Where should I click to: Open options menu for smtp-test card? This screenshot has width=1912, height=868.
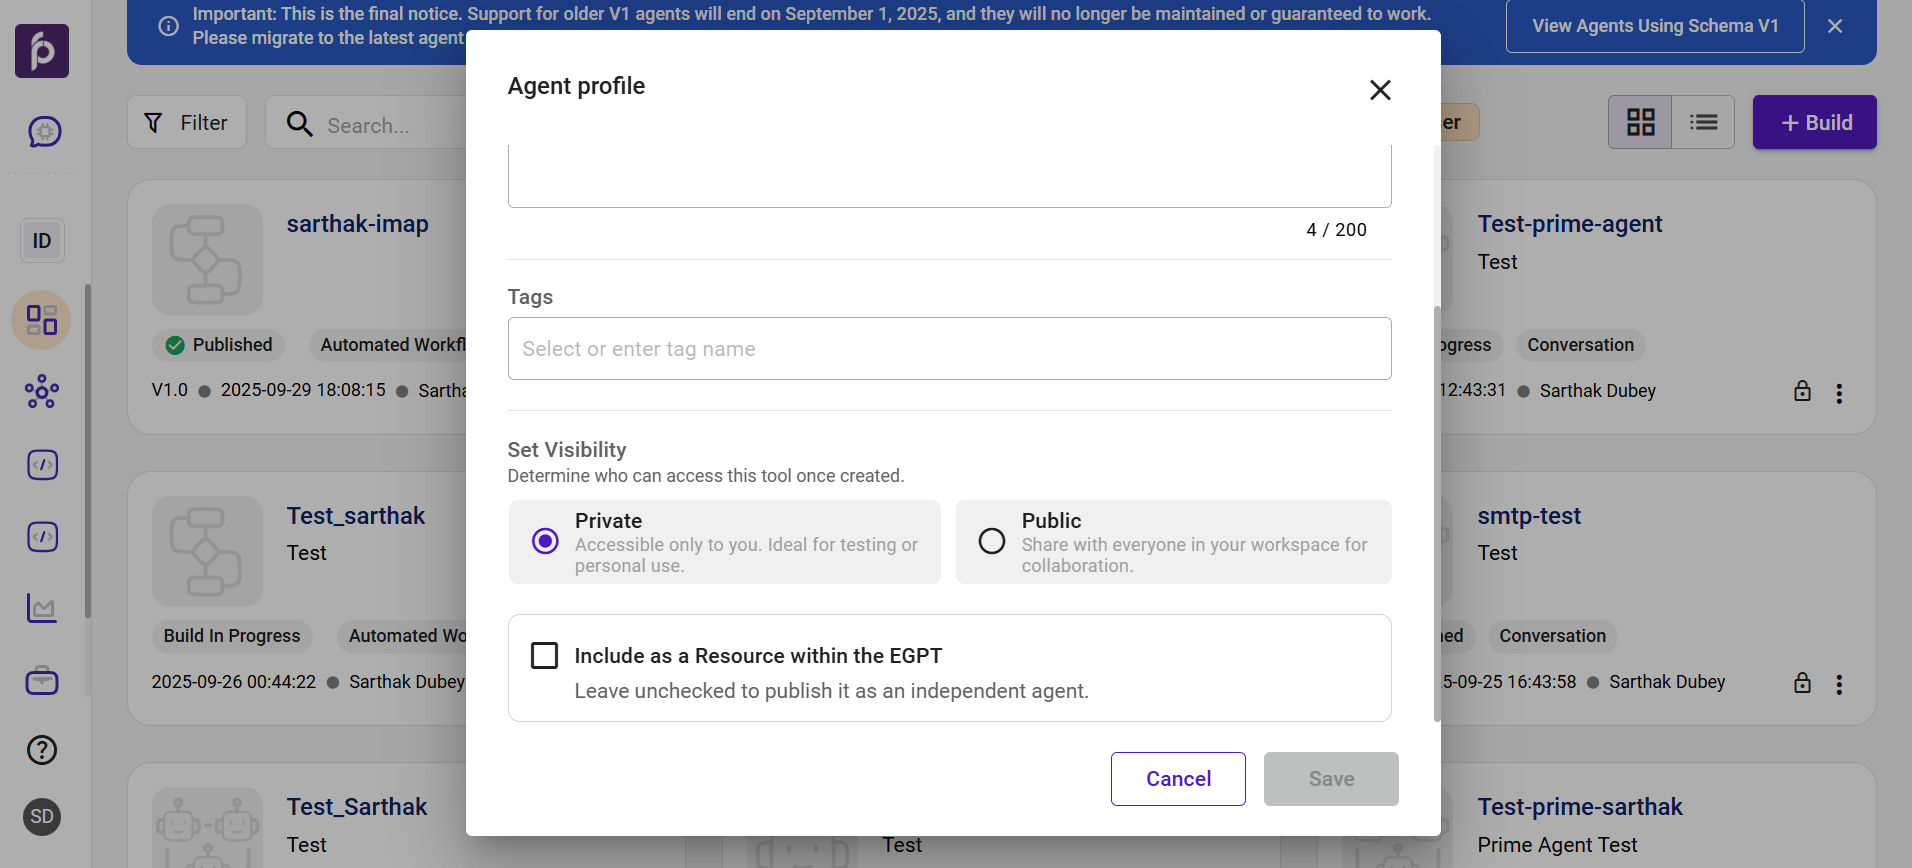point(1839,684)
